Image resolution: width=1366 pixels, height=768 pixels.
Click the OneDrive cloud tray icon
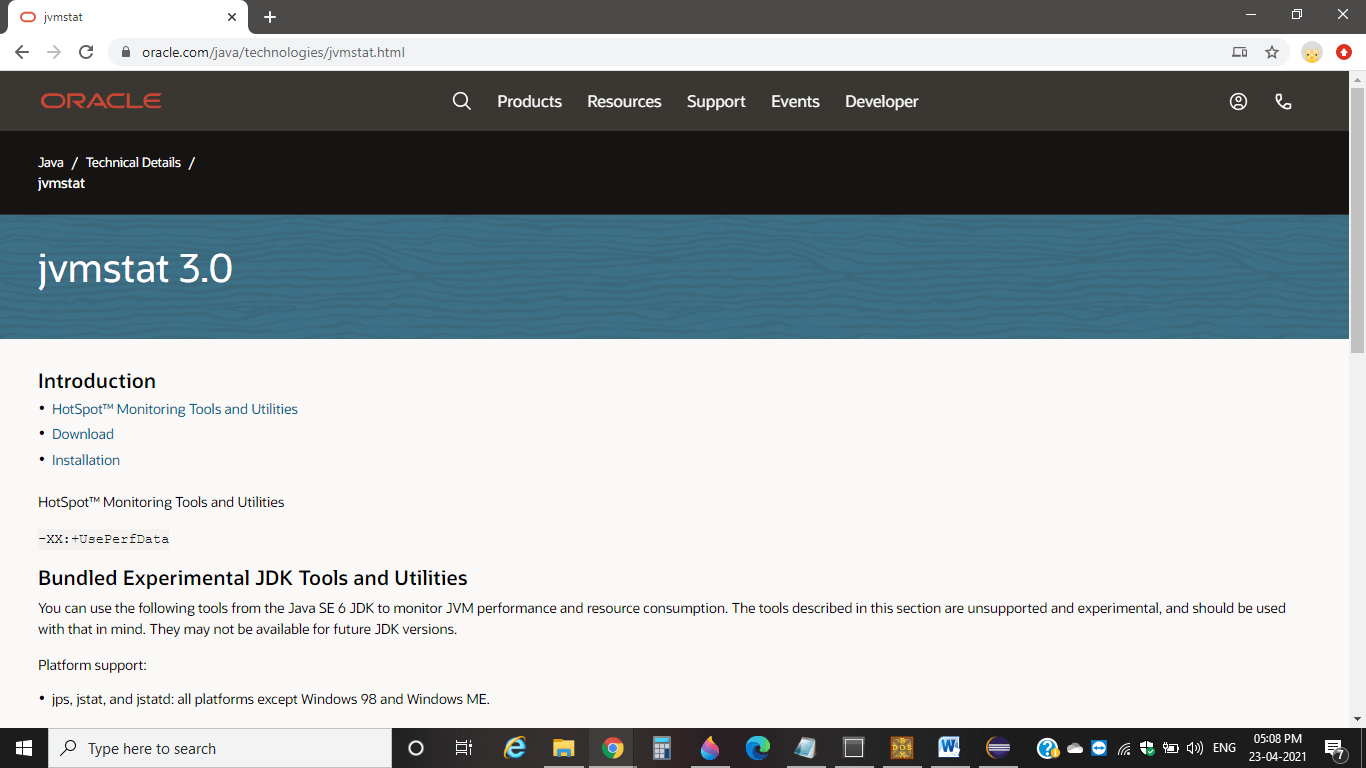(x=1075, y=748)
